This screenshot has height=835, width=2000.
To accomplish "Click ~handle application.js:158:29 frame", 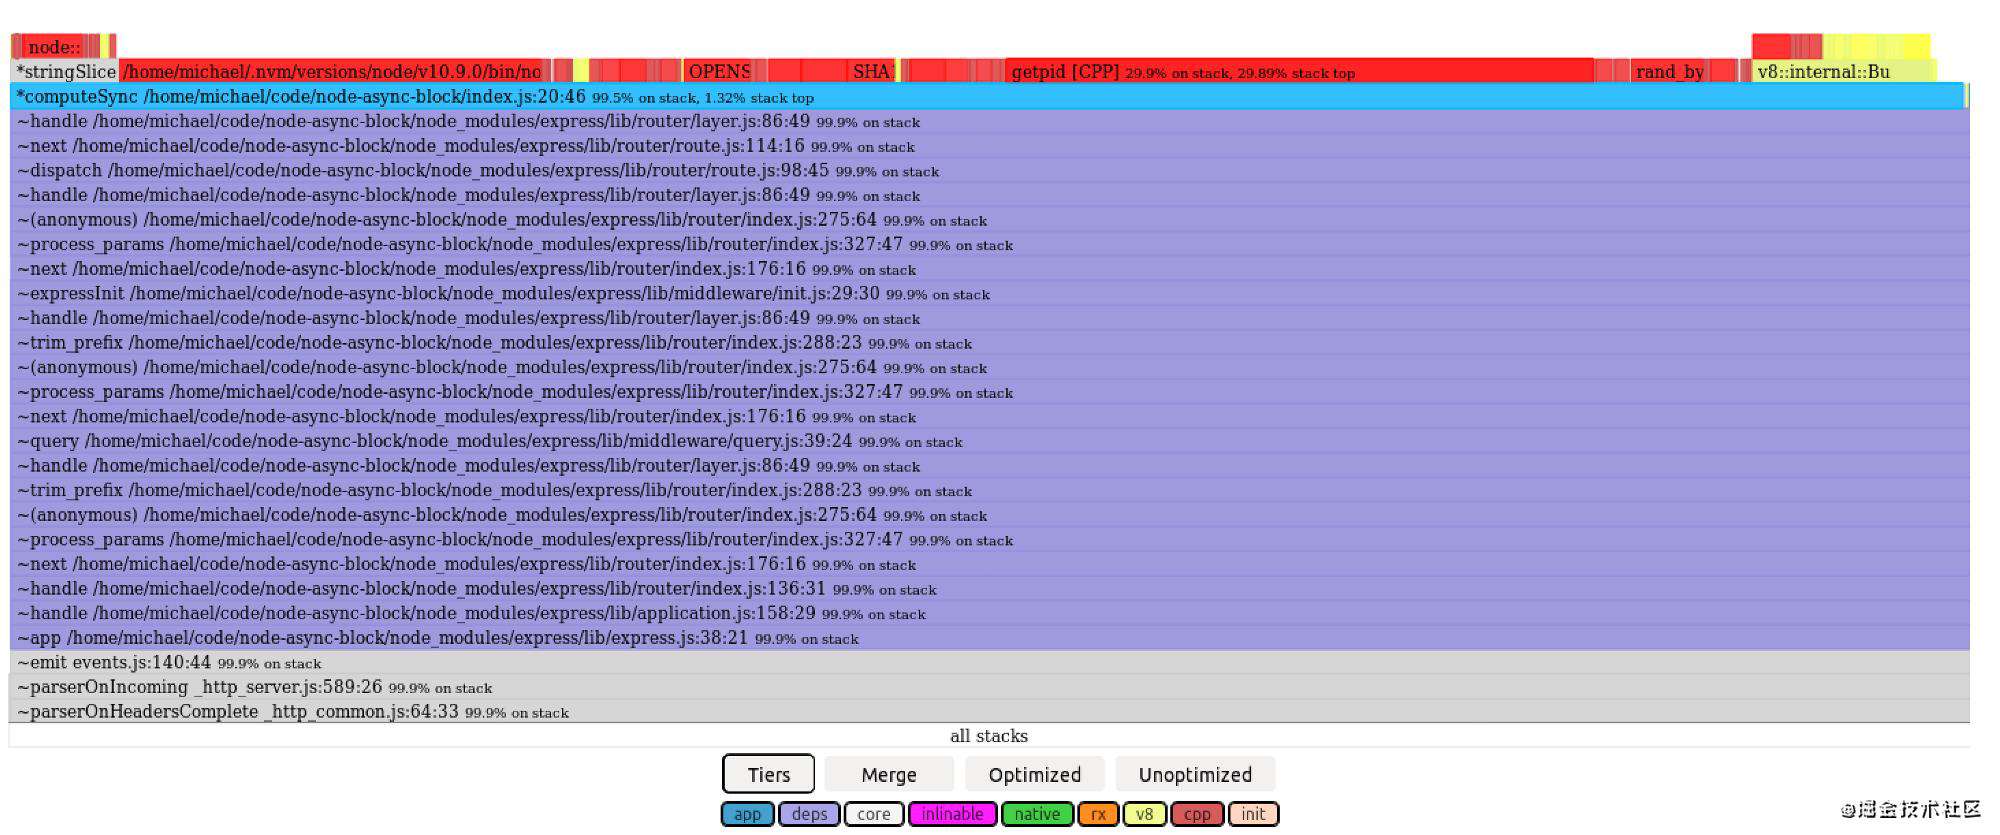I will (990, 613).
